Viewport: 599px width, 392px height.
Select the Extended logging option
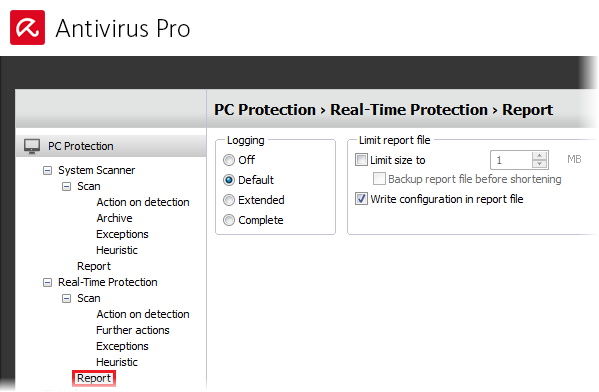pyautogui.click(x=229, y=200)
